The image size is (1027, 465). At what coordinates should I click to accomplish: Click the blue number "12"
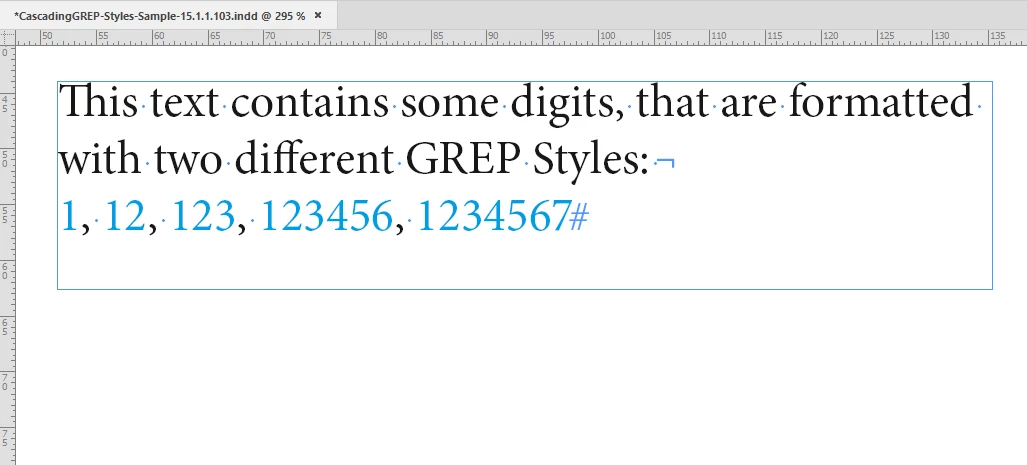pyautogui.click(x=124, y=215)
